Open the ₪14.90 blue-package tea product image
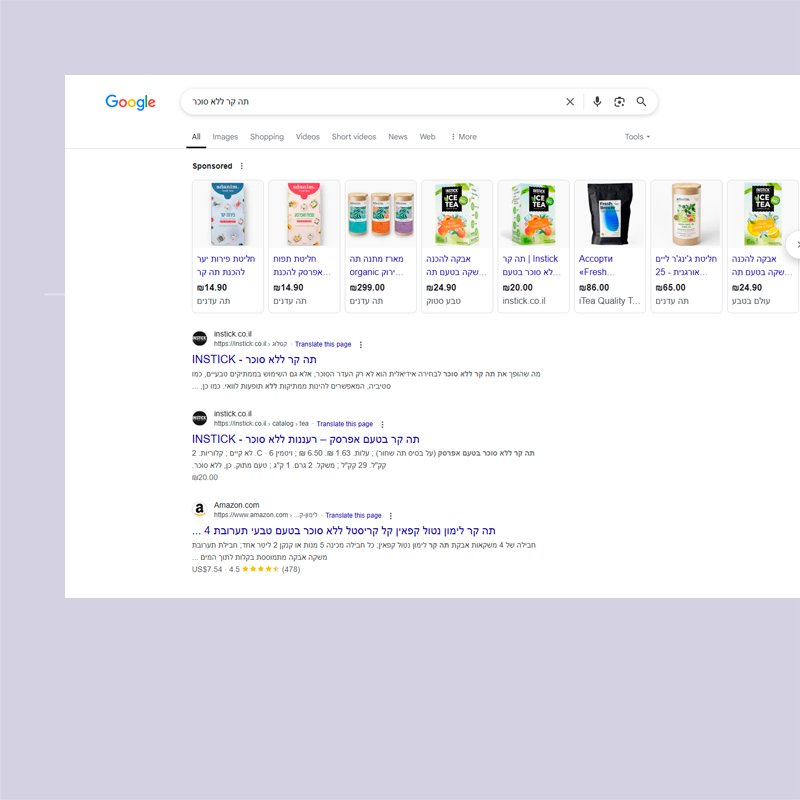800x800 pixels. (228, 214)
